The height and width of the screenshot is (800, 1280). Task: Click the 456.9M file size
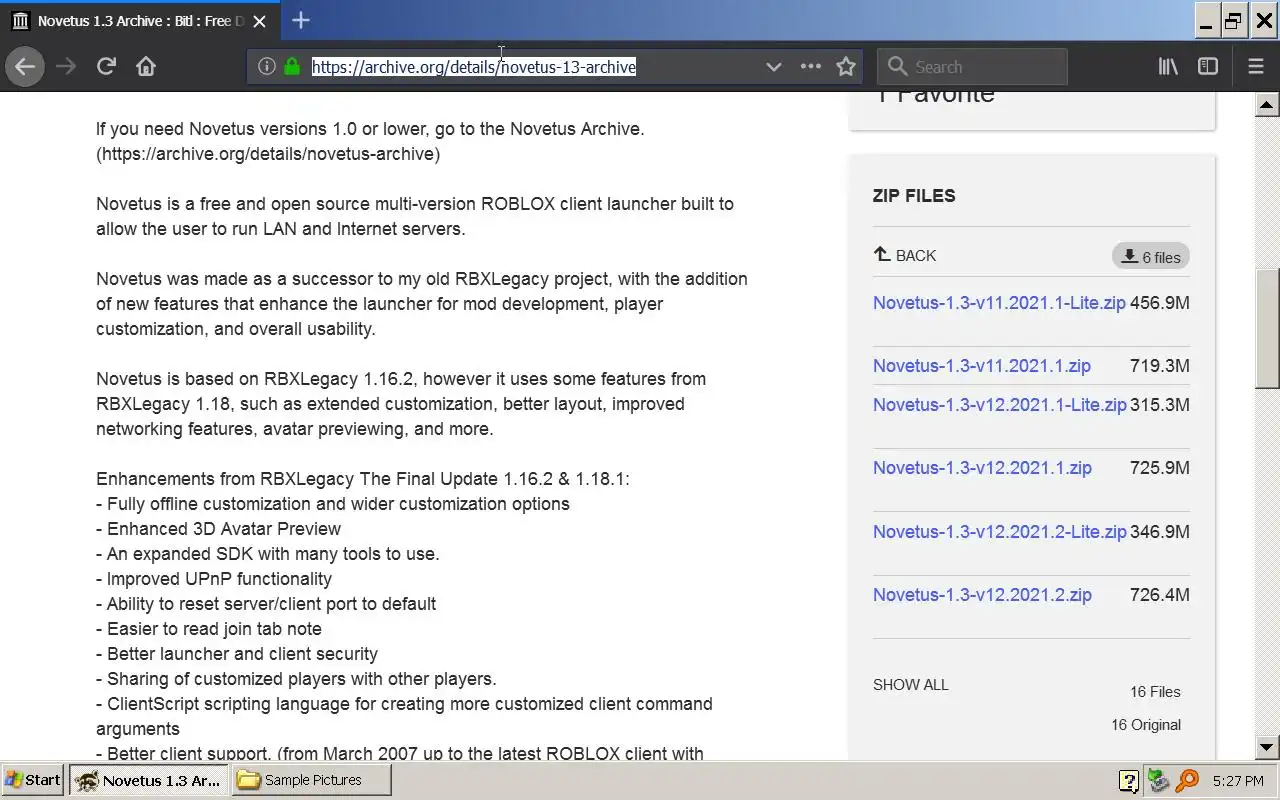[1160, 303]
